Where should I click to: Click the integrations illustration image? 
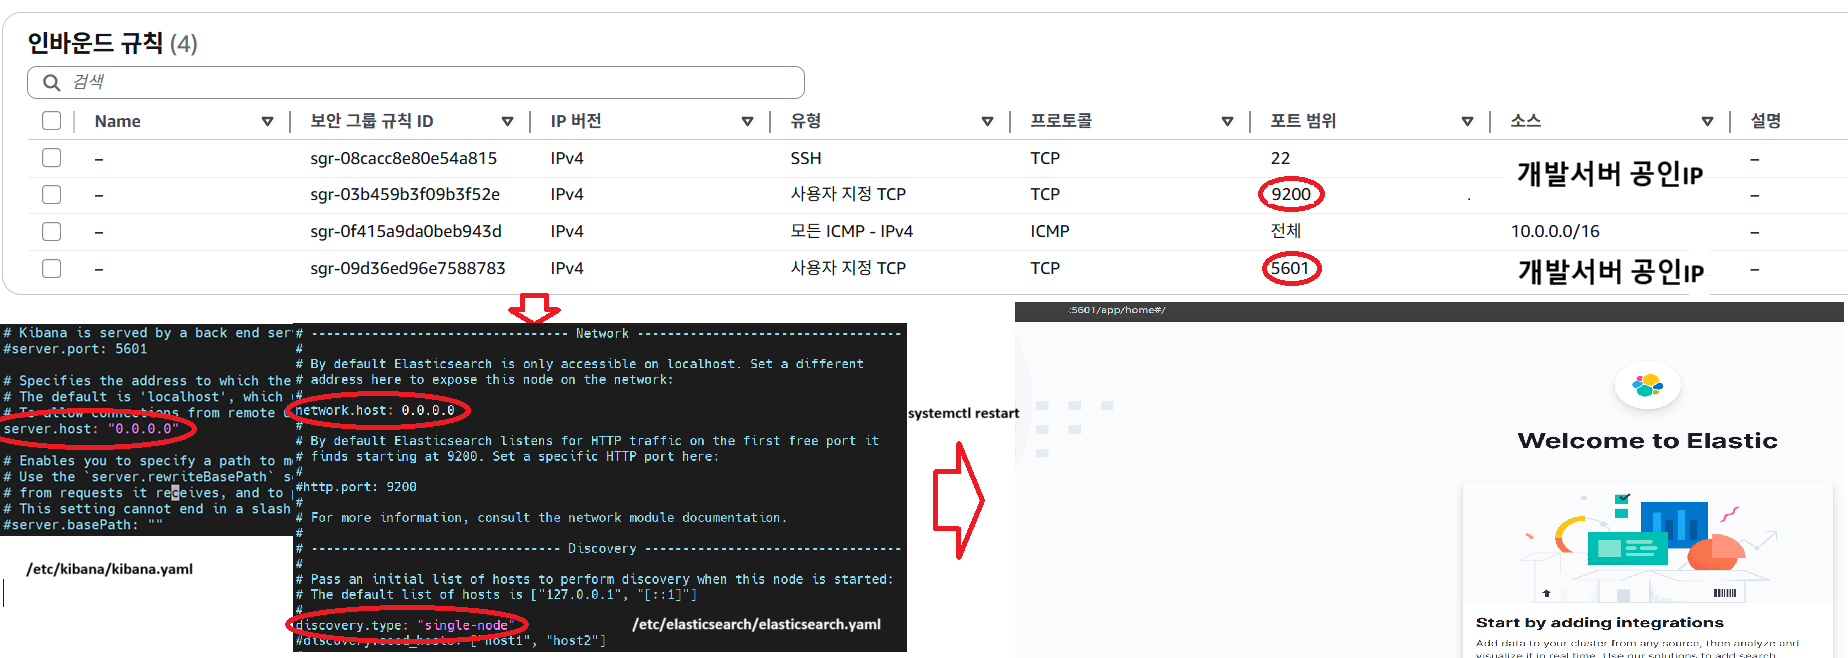click(x=1646, y=545)
